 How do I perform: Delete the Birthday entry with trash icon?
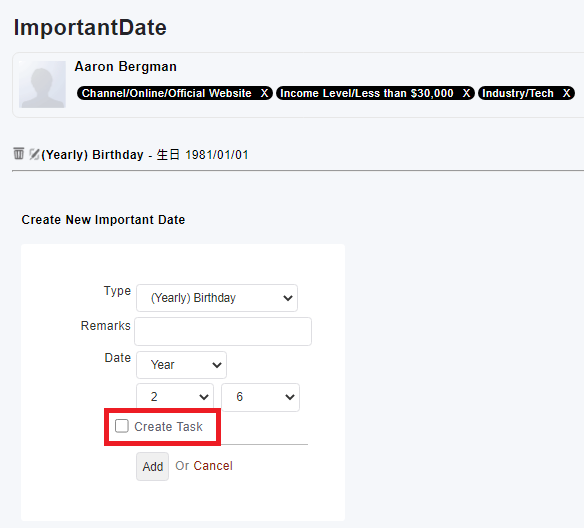[x=18, y=153]
